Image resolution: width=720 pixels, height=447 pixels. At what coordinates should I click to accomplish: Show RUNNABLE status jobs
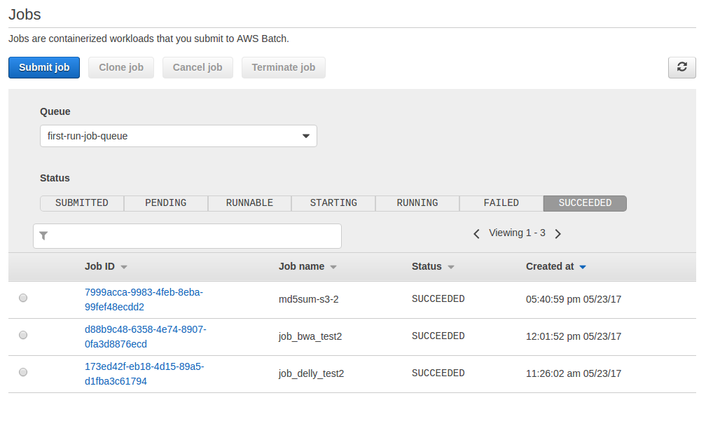tap(249, 203)
